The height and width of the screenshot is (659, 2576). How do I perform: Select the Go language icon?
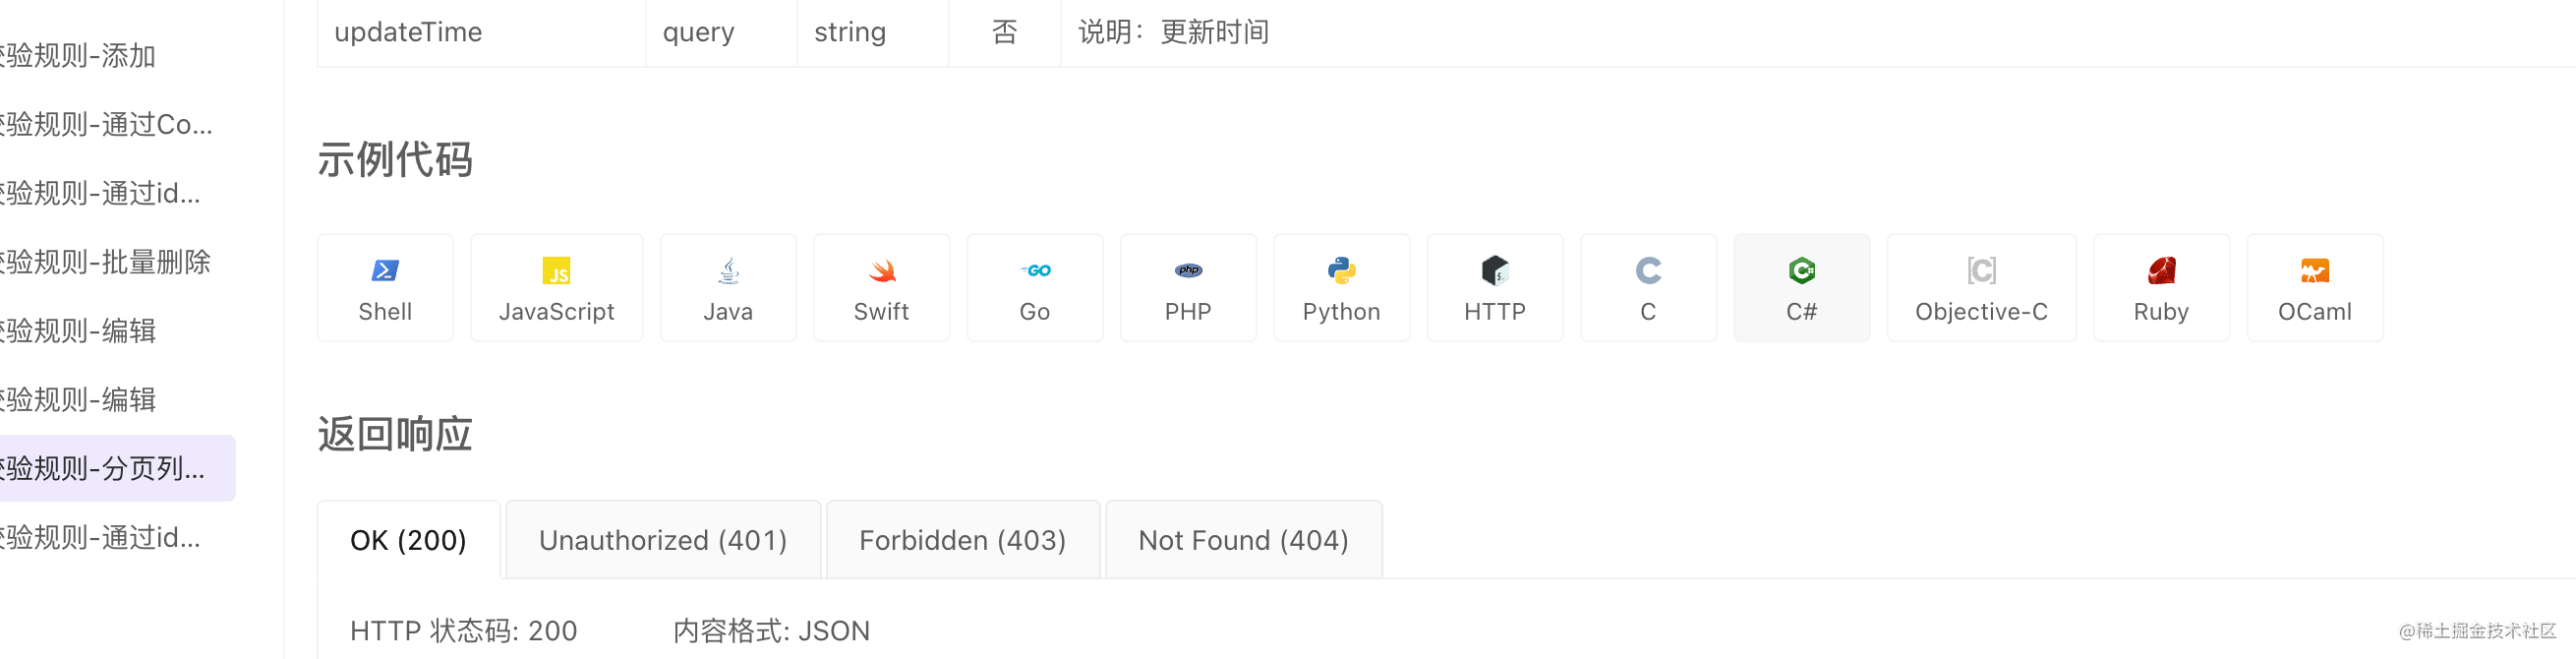point(1034,271)
